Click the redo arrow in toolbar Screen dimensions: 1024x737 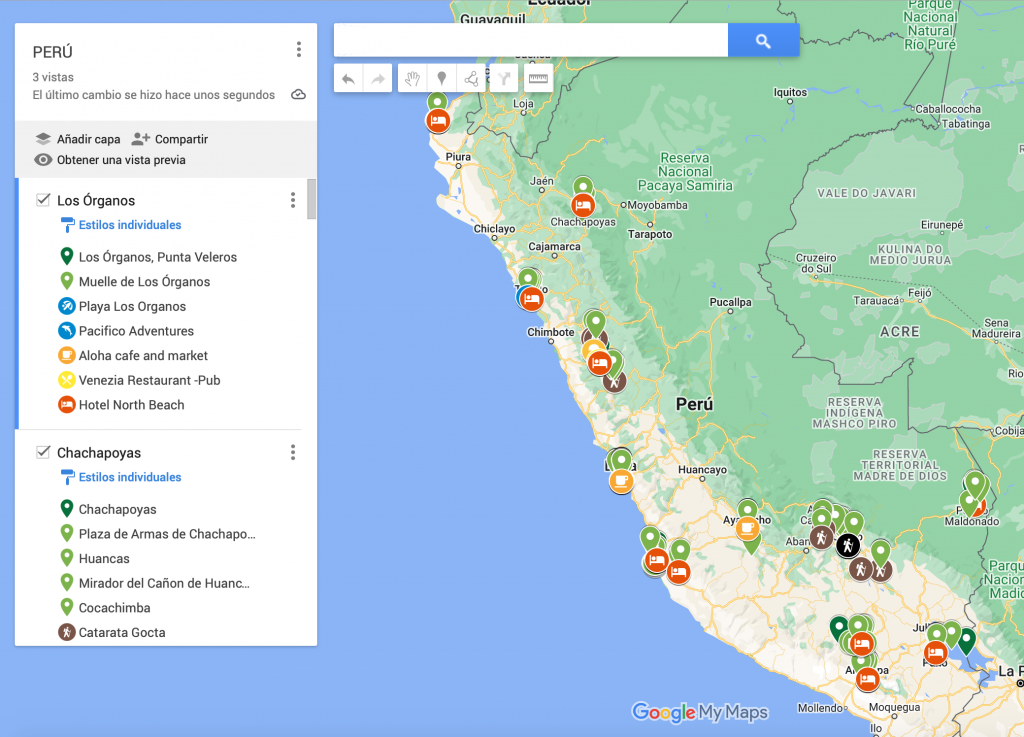377,79
